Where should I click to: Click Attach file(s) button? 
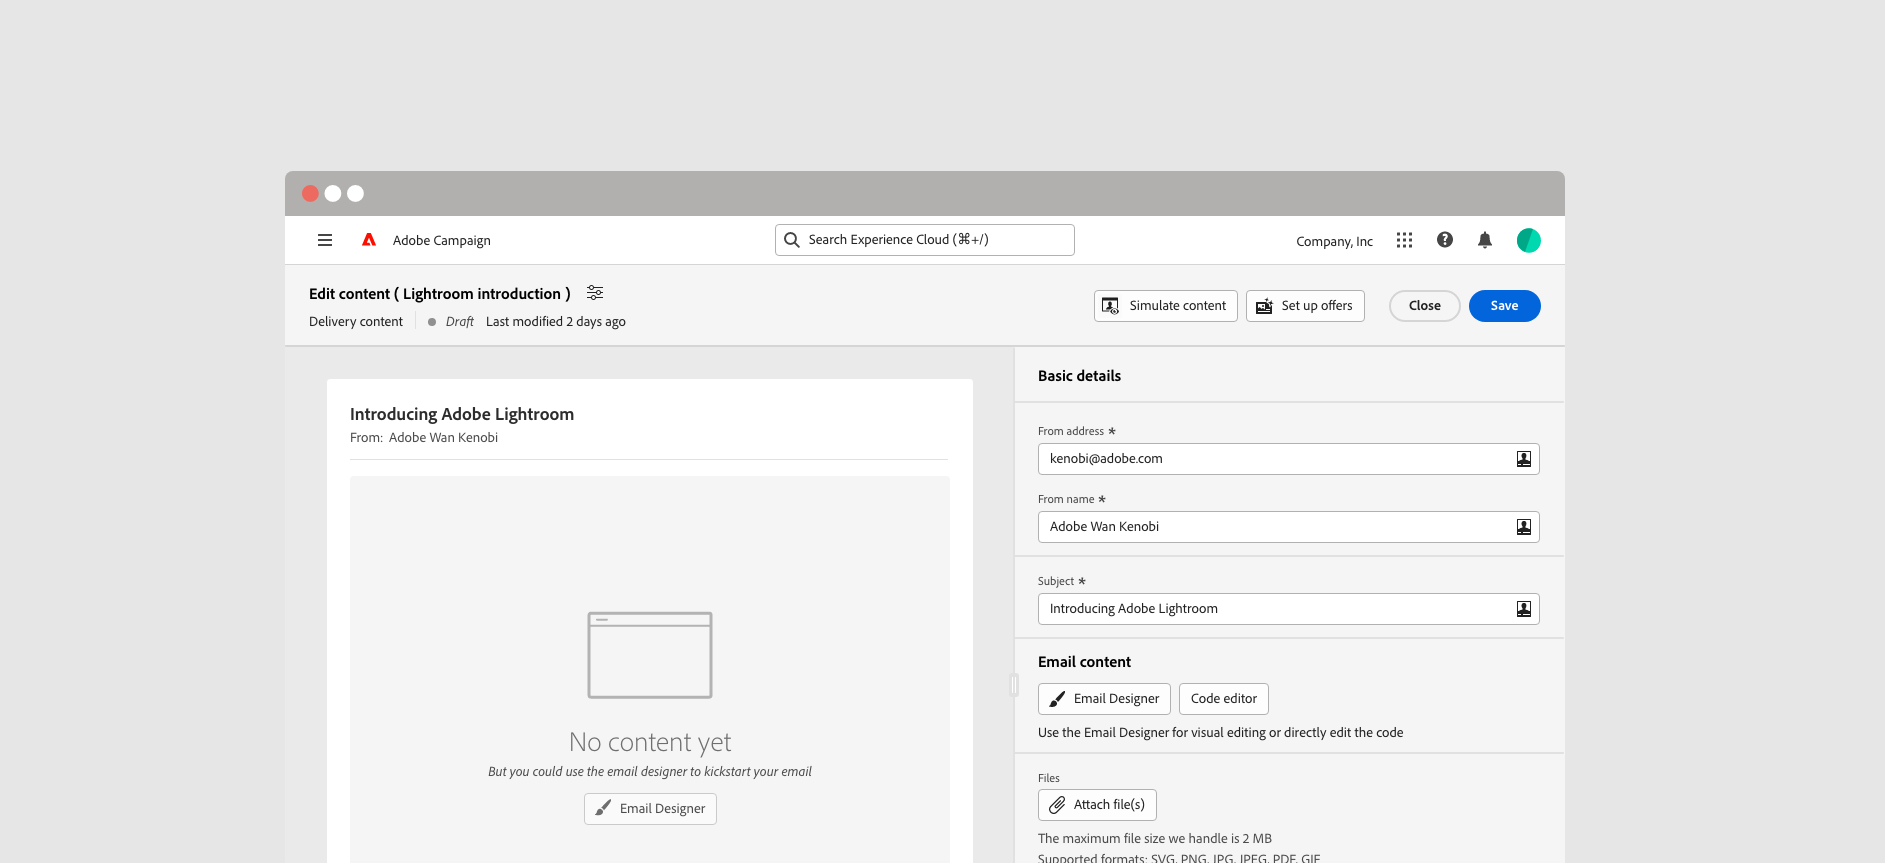[1097, 805]
